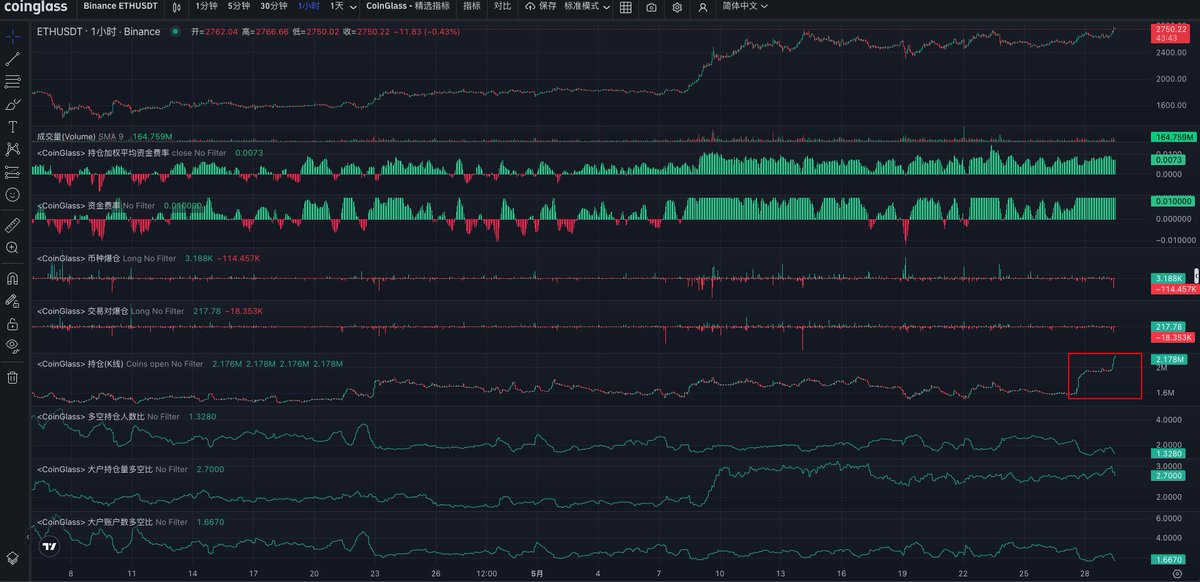Open the user account icon

point(703,7)
